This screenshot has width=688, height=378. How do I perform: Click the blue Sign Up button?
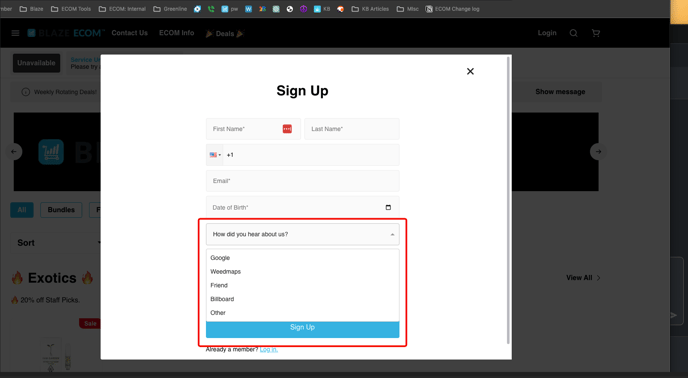[303, 329]
